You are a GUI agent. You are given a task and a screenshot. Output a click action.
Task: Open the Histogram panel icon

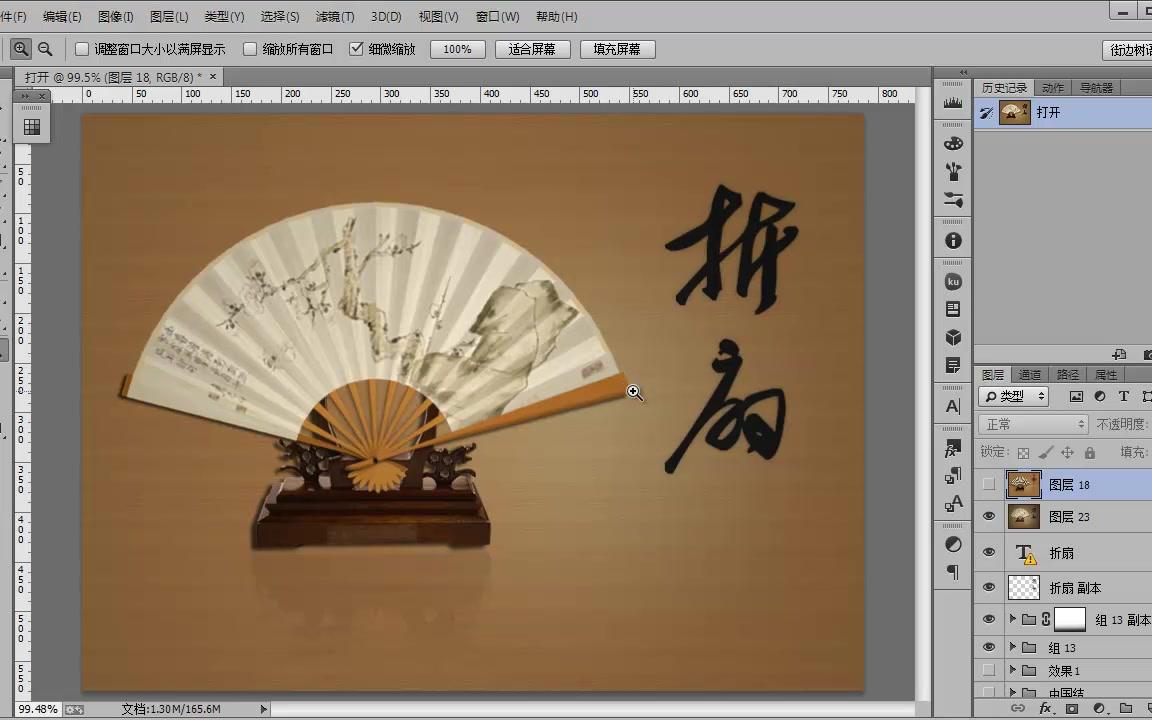[952, 103]
